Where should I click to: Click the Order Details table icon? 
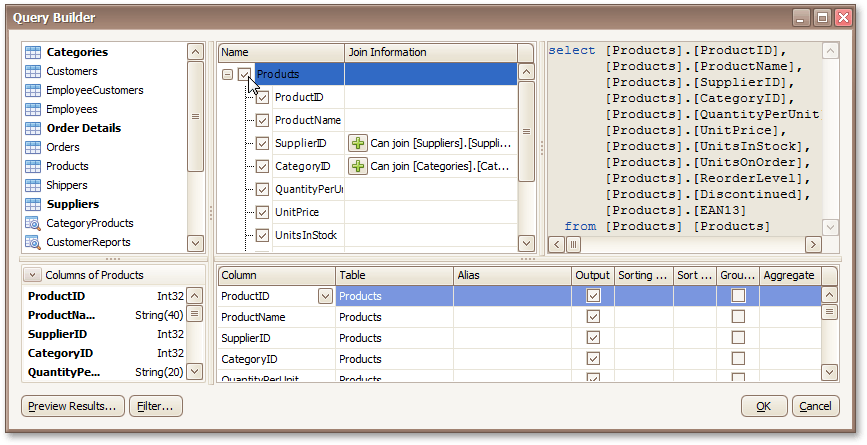coord(32,128)
